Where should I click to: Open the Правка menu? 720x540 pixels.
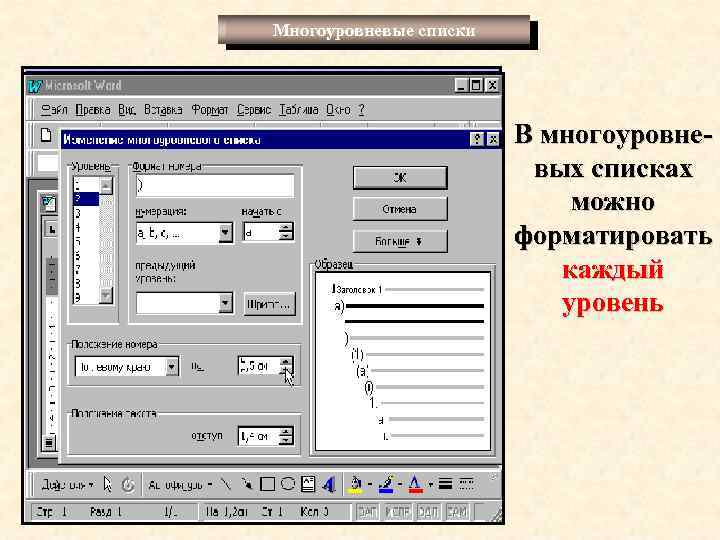coord(93,110)
